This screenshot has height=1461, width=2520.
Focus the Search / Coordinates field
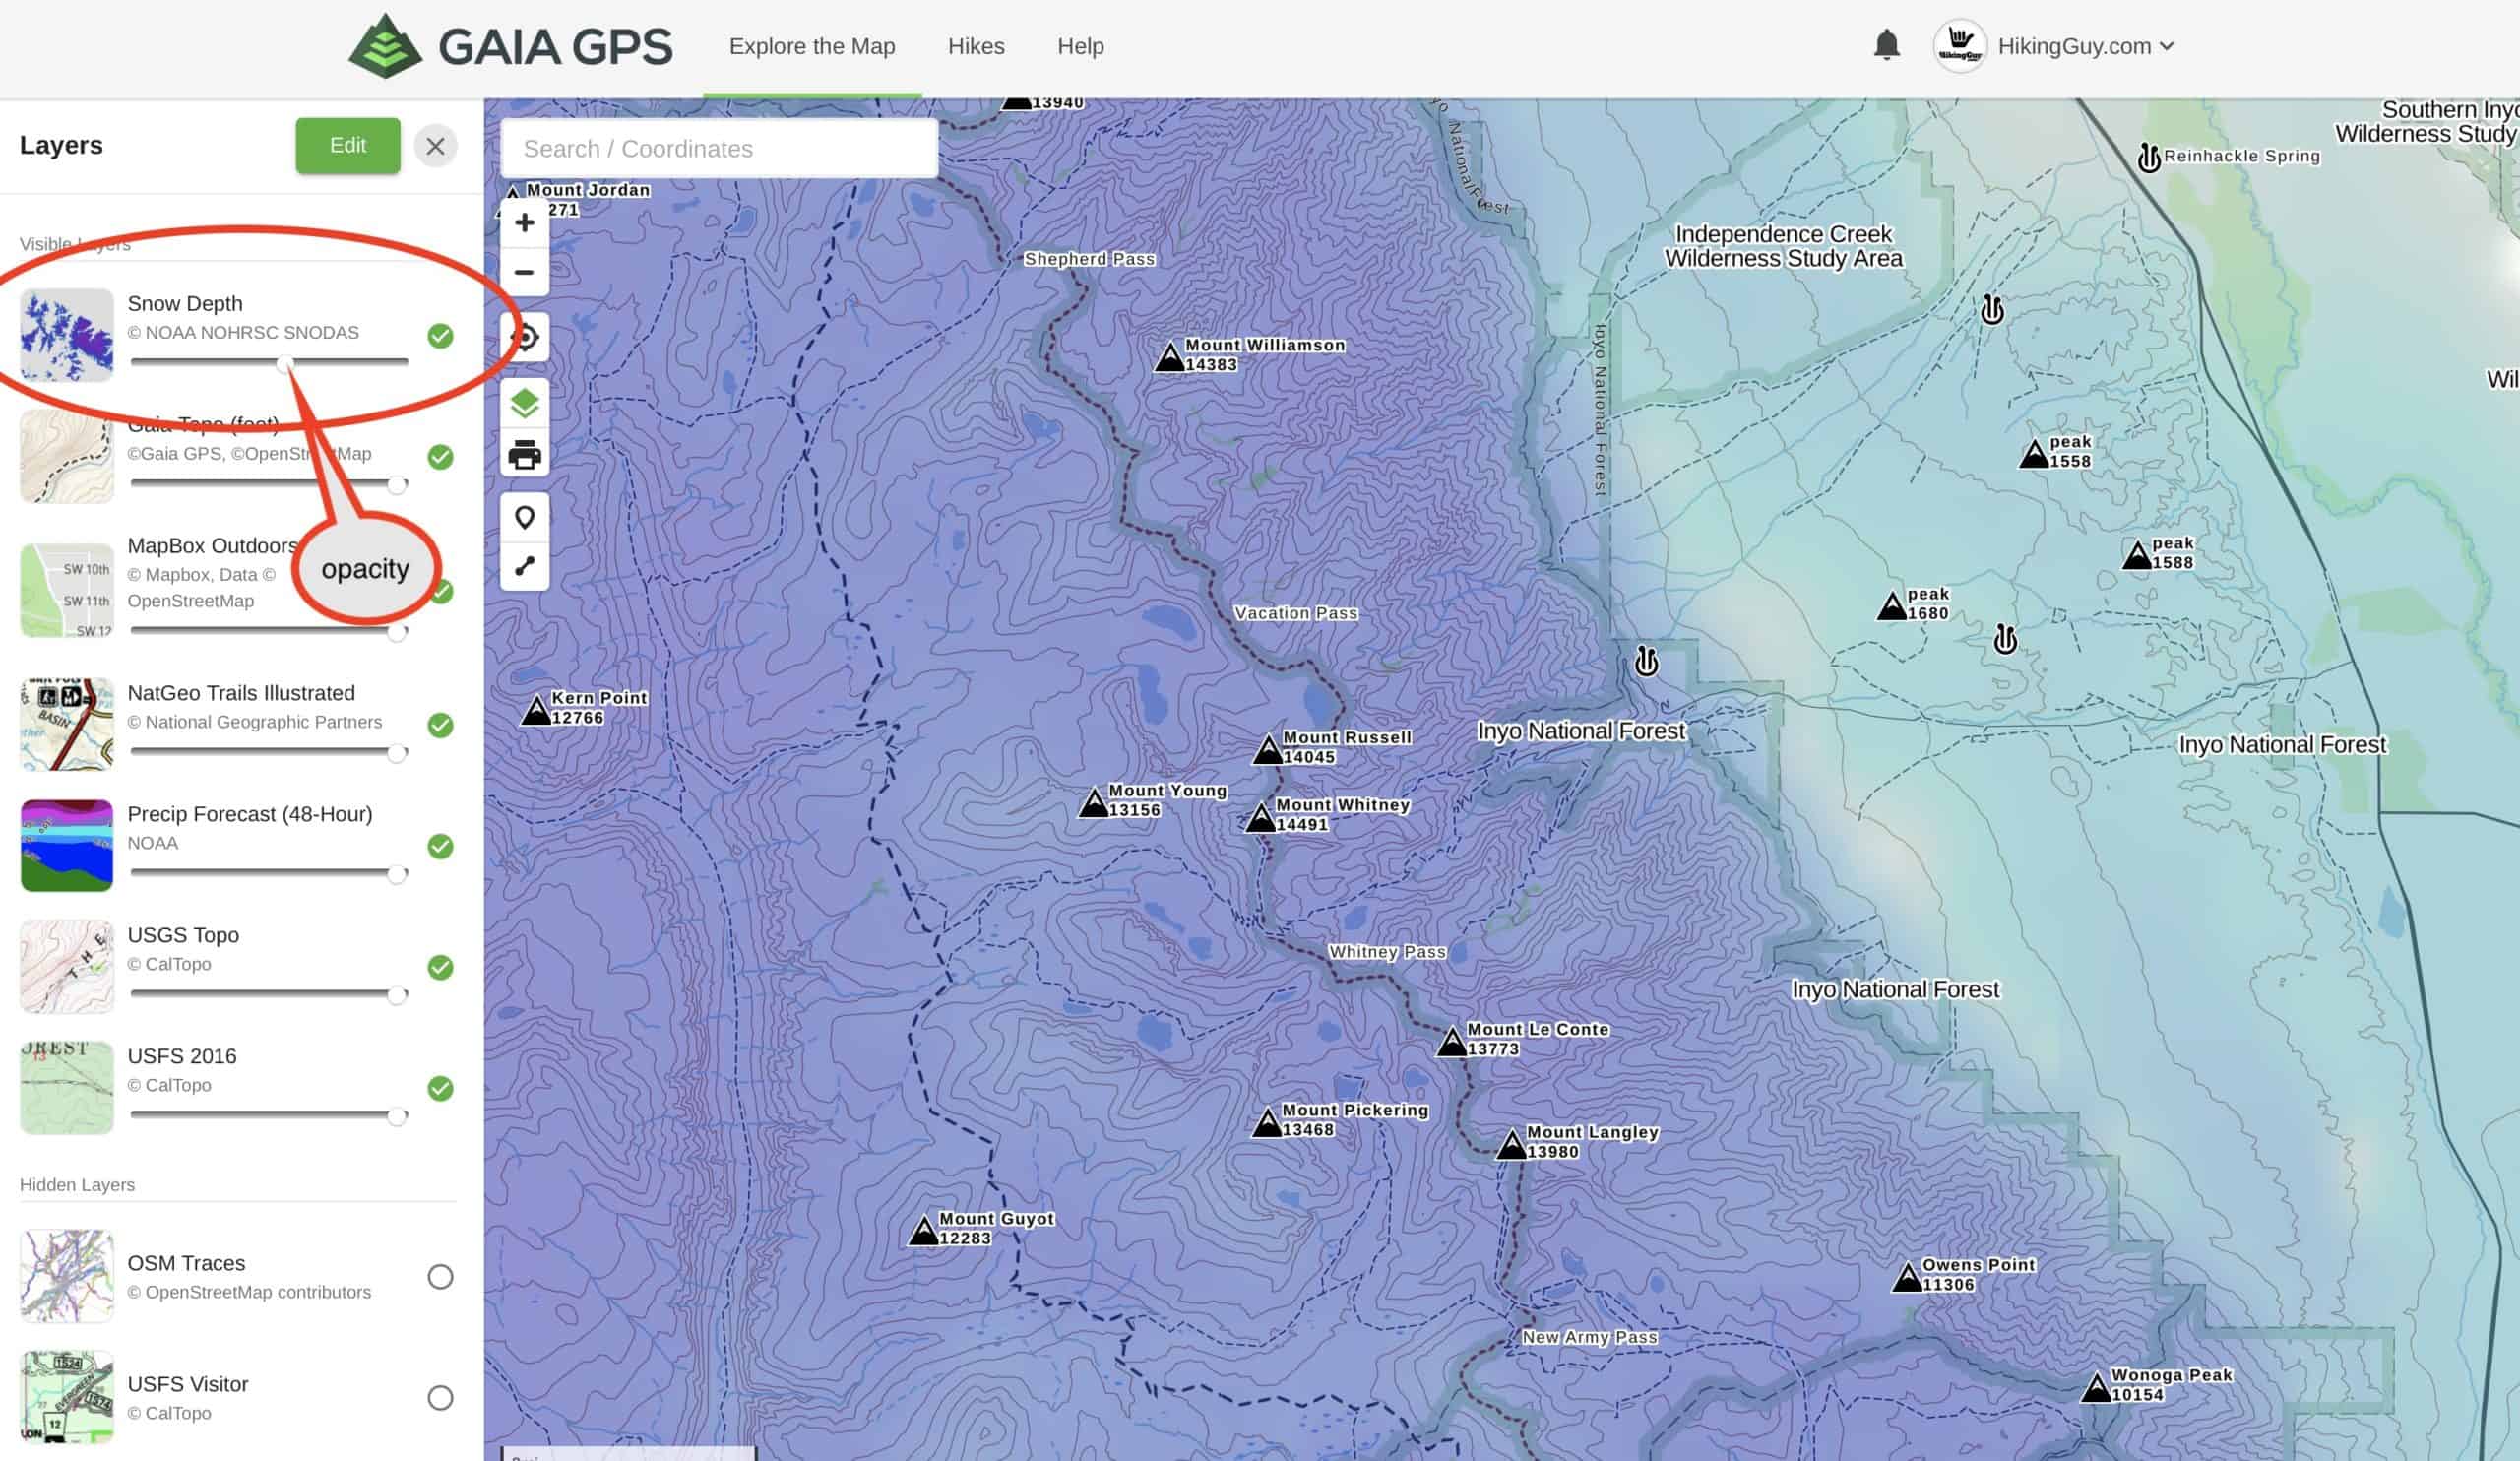pos(718,149)
